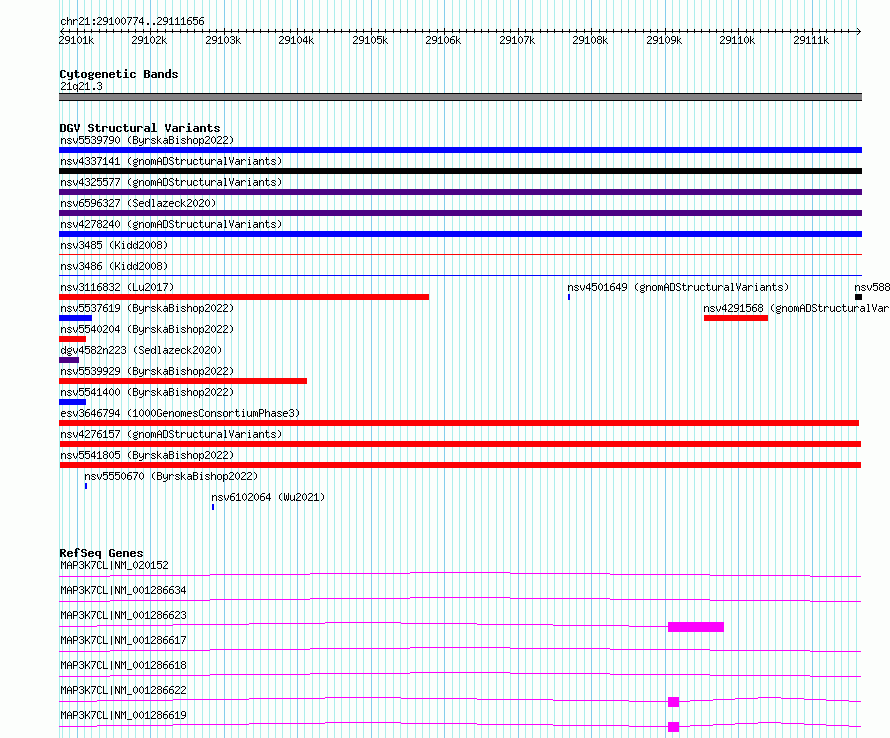Click the nsv5540204 (ByrskaBishop2022) label
The image size is (890, 738).
(147, 329)
